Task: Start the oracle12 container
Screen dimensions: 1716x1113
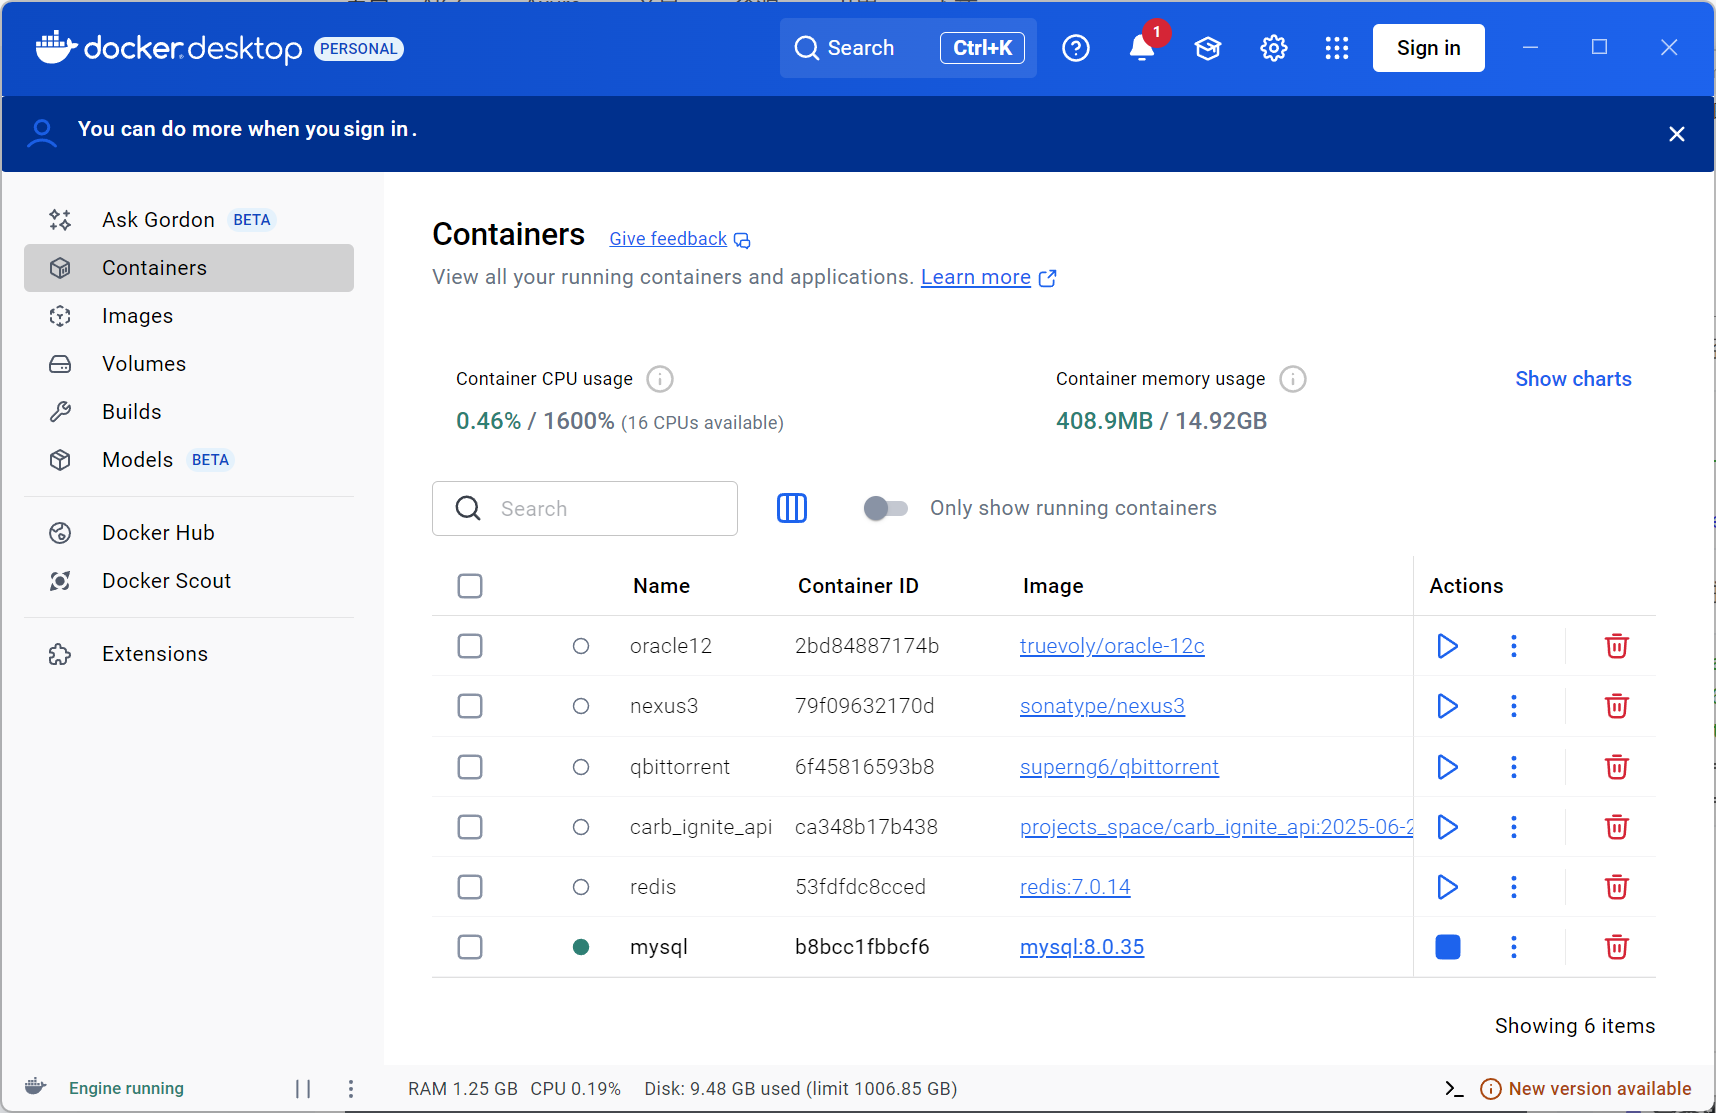Action: [x=1447, y=646]
